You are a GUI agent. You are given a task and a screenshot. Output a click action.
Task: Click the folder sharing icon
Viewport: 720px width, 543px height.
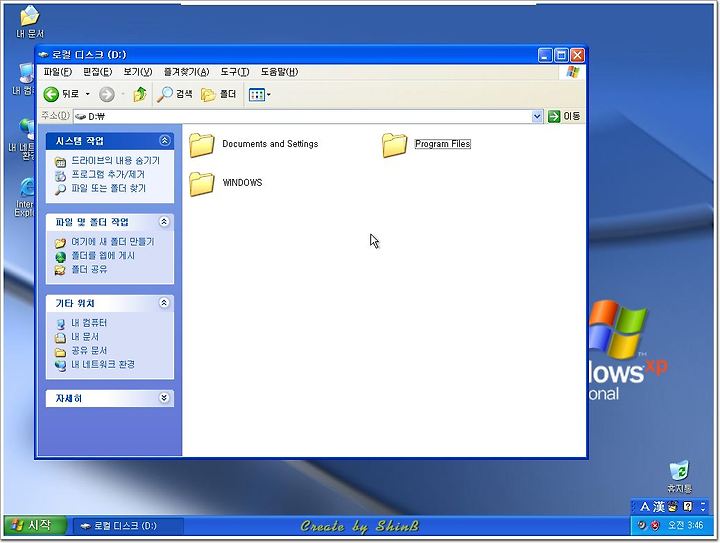[60, 270]
